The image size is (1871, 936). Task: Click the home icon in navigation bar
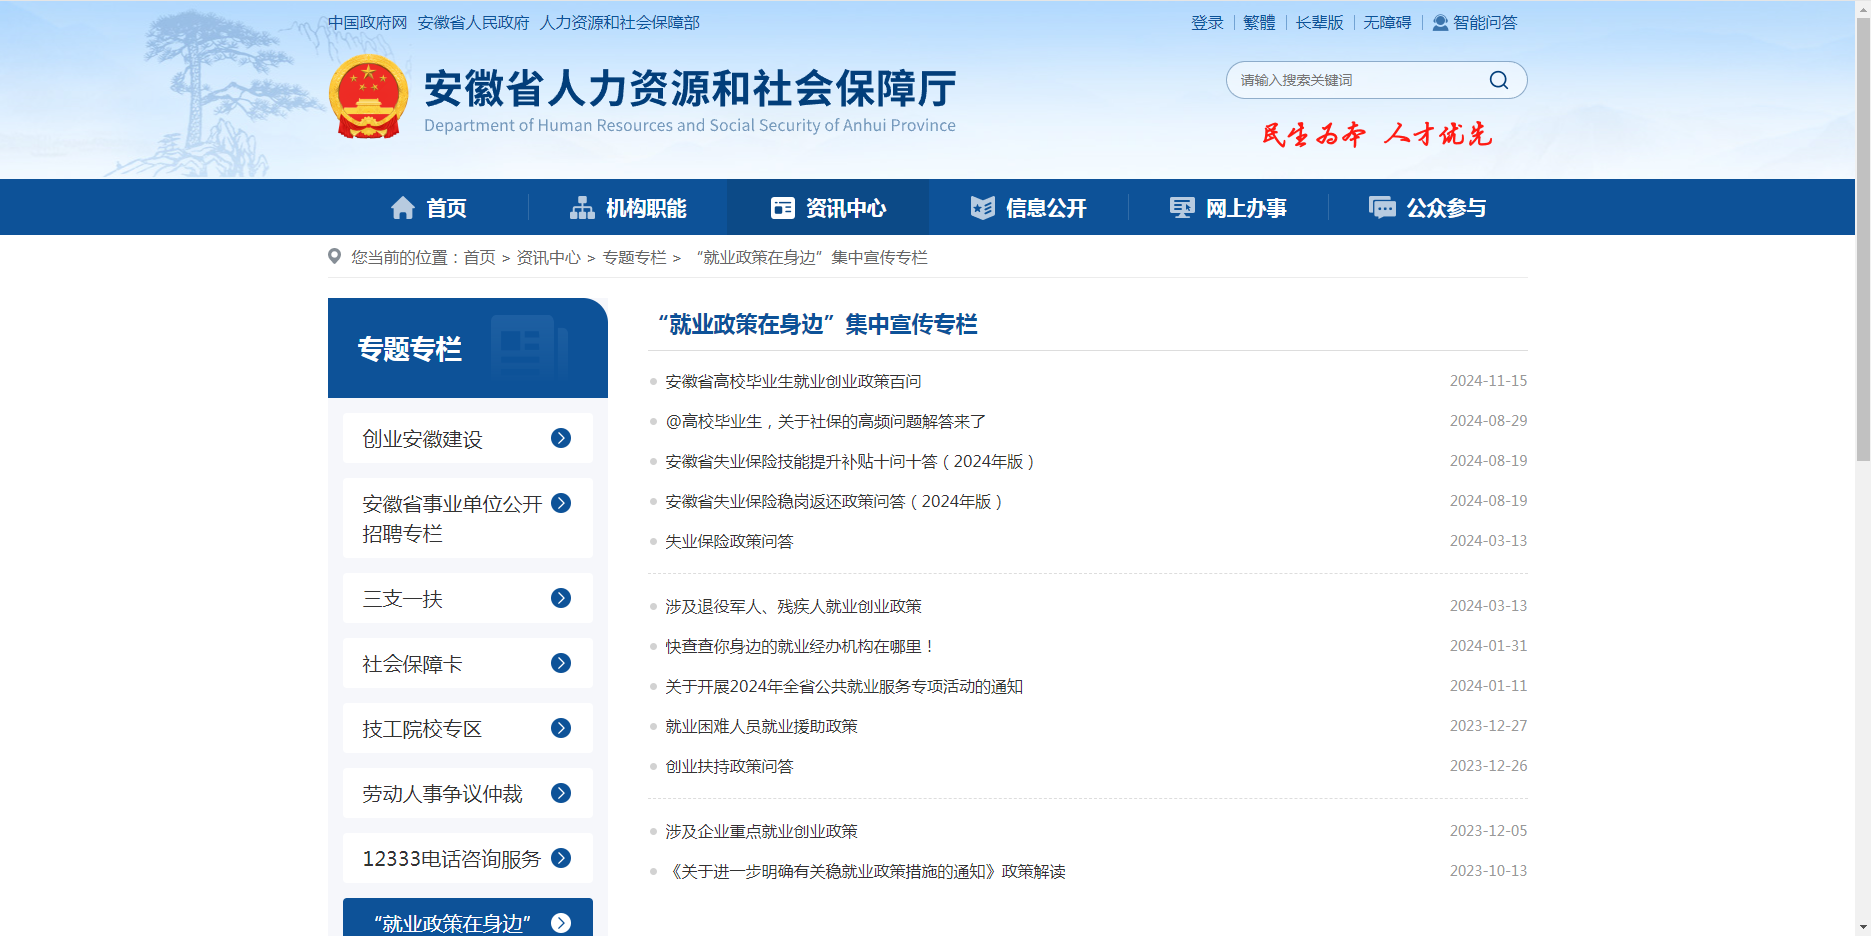point(403,208)
